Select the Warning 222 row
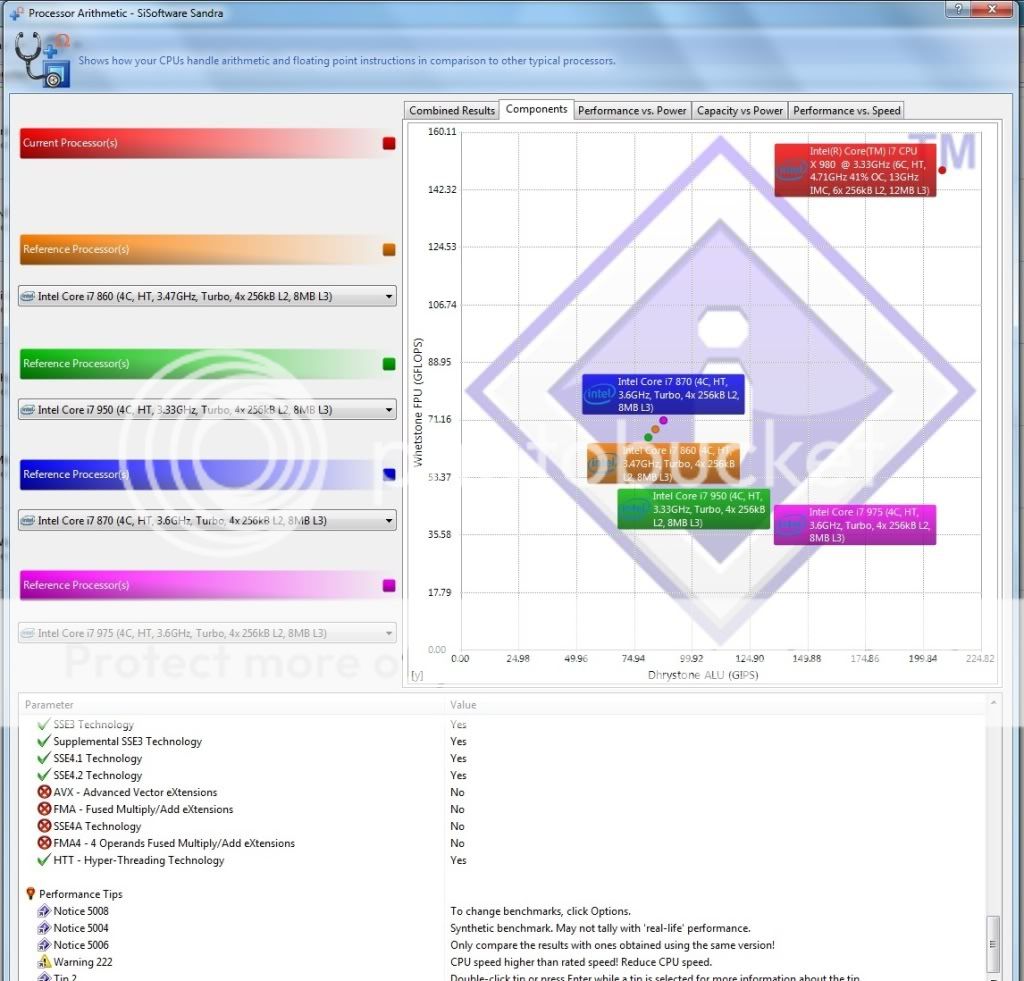The width and height of the screenshot is (1024, 981). [503, 962]
